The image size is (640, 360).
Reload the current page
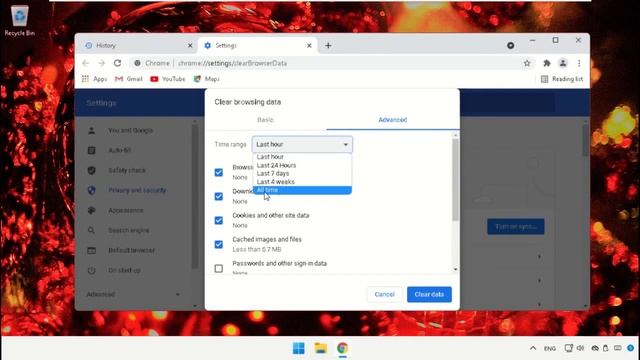[x=118, y=63]
